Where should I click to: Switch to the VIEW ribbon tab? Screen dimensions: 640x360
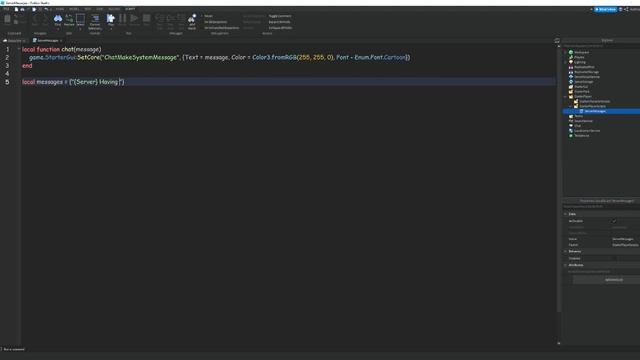tap(100, 9)
